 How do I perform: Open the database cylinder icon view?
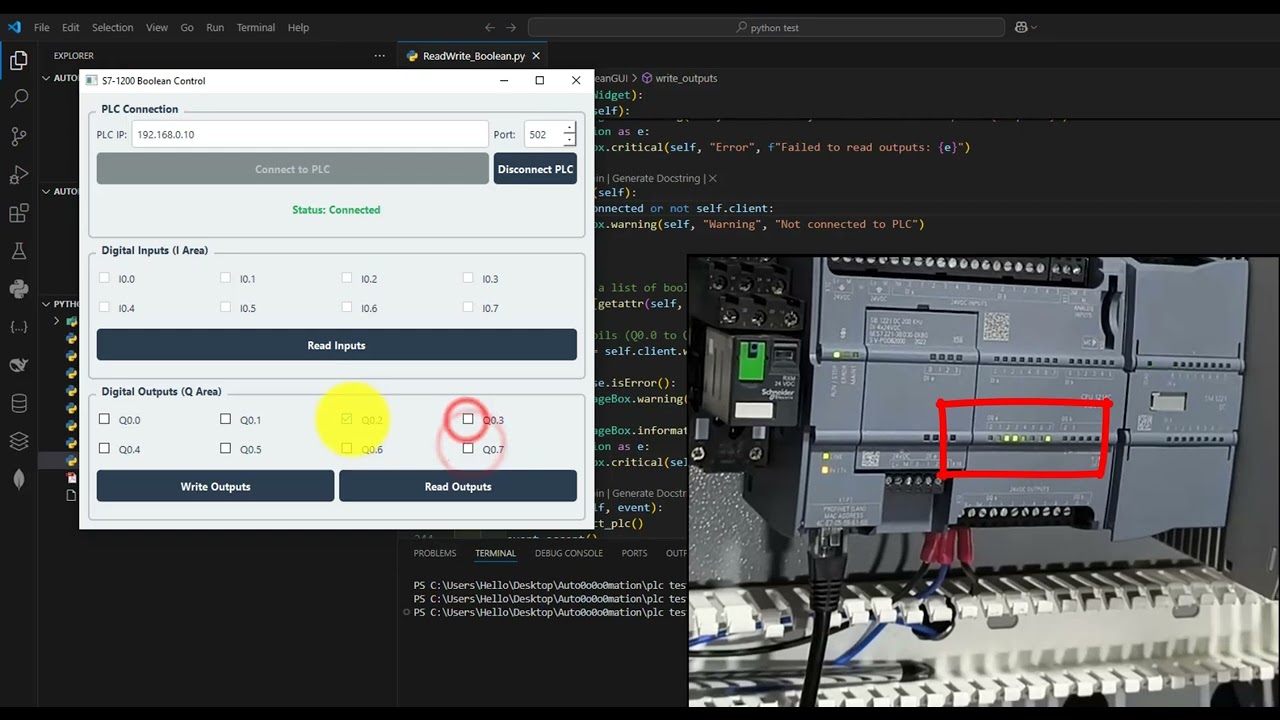(18, 403)
